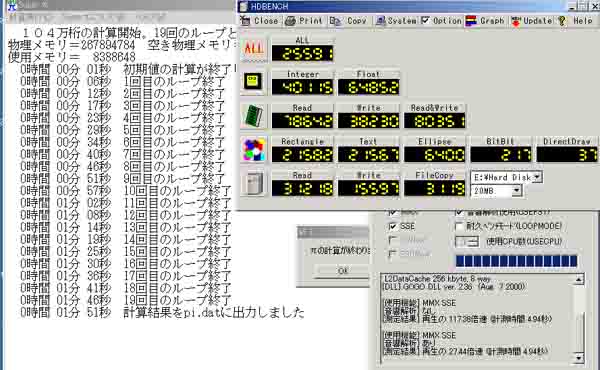Open the System info toolbar item
Screen dimensions: 600x370
[396, 21]
